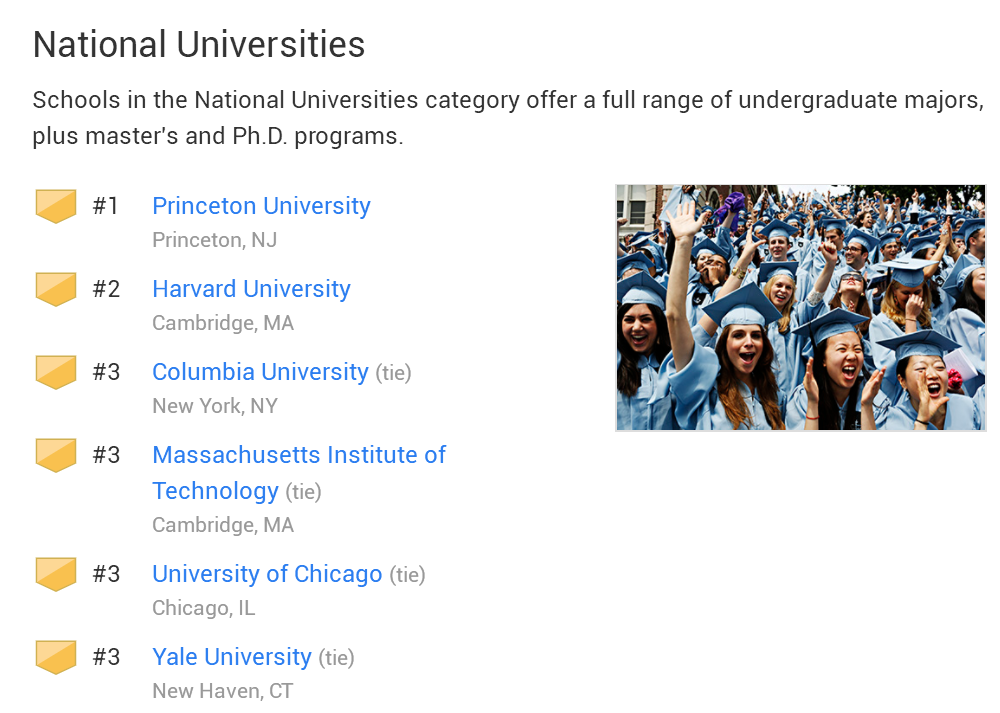Click the gold badge beside Yale University
The image size is (1000, 713).
(56, 657)
